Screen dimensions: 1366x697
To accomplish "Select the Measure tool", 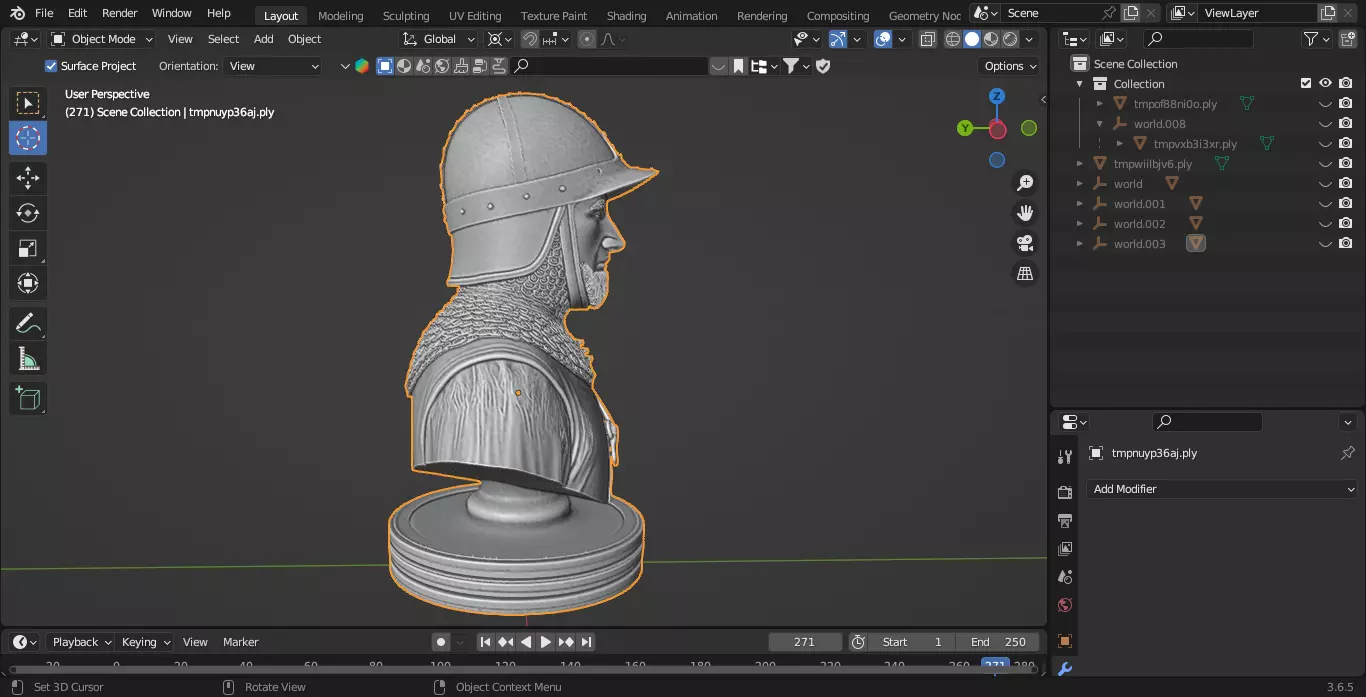I will pos(28,358).
